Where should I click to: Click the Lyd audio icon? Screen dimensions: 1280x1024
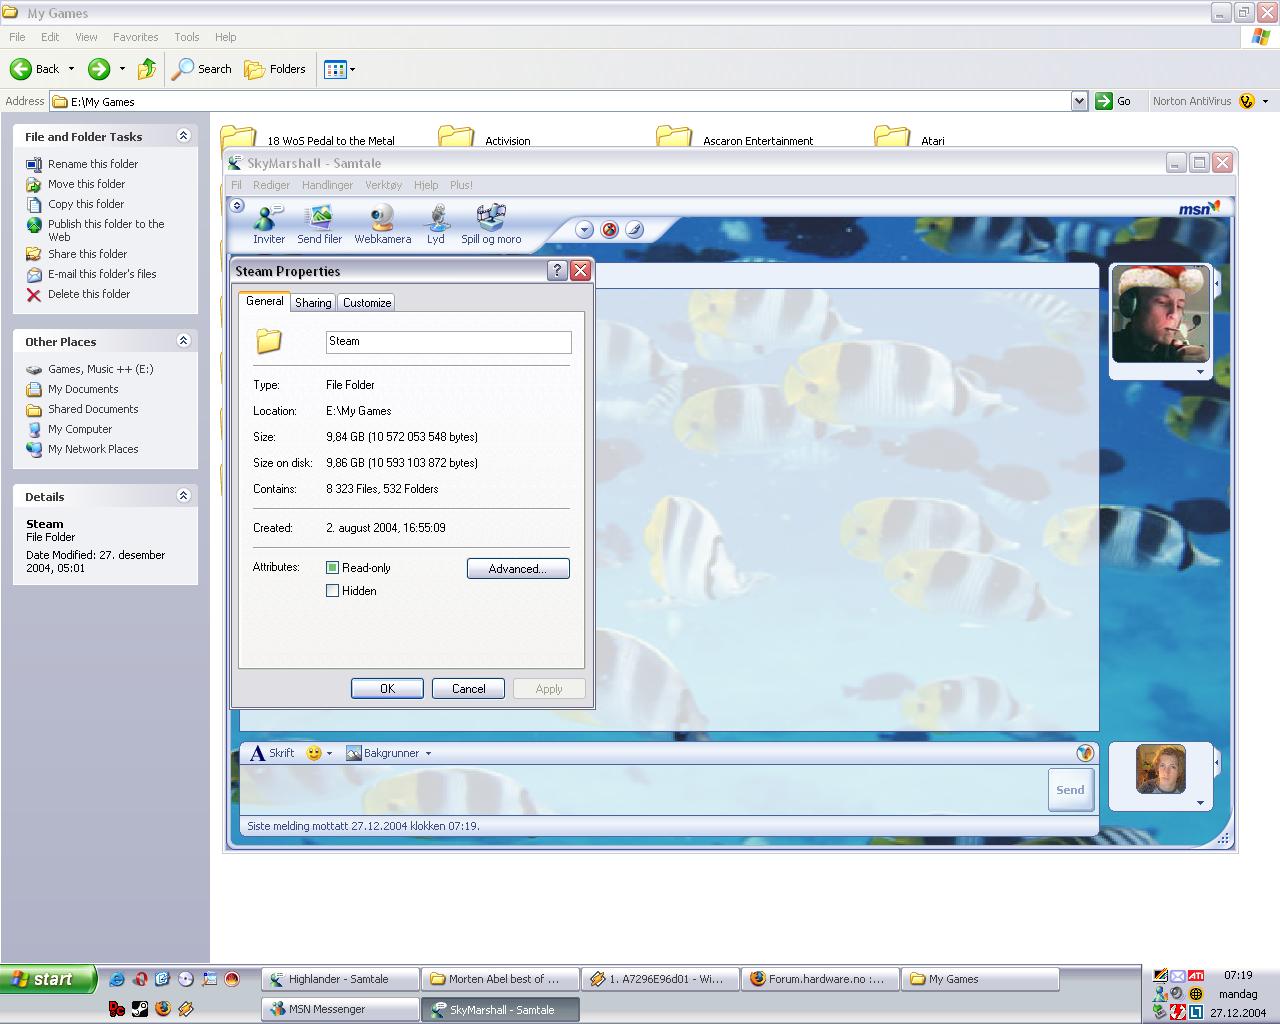click(x=436, y=224)
